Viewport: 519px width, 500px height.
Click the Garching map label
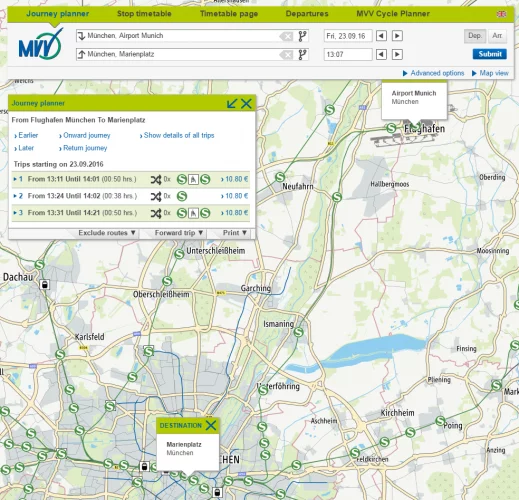pos(256,288)
